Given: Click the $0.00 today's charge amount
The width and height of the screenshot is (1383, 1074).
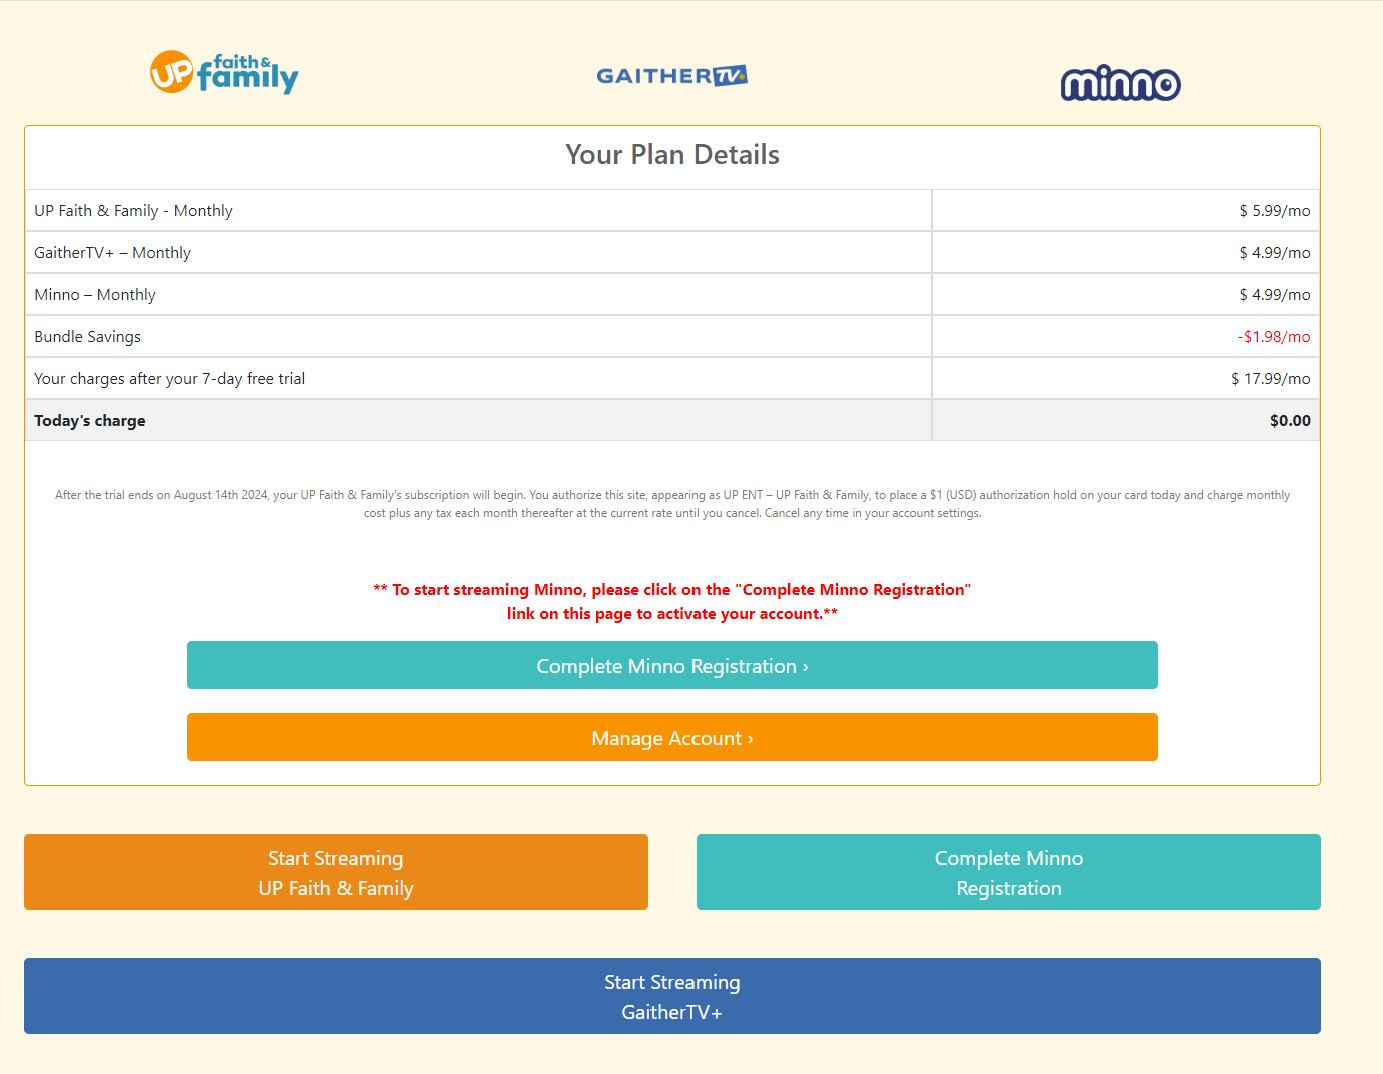Looking at the screenshot, I should tap(1289, 421).
